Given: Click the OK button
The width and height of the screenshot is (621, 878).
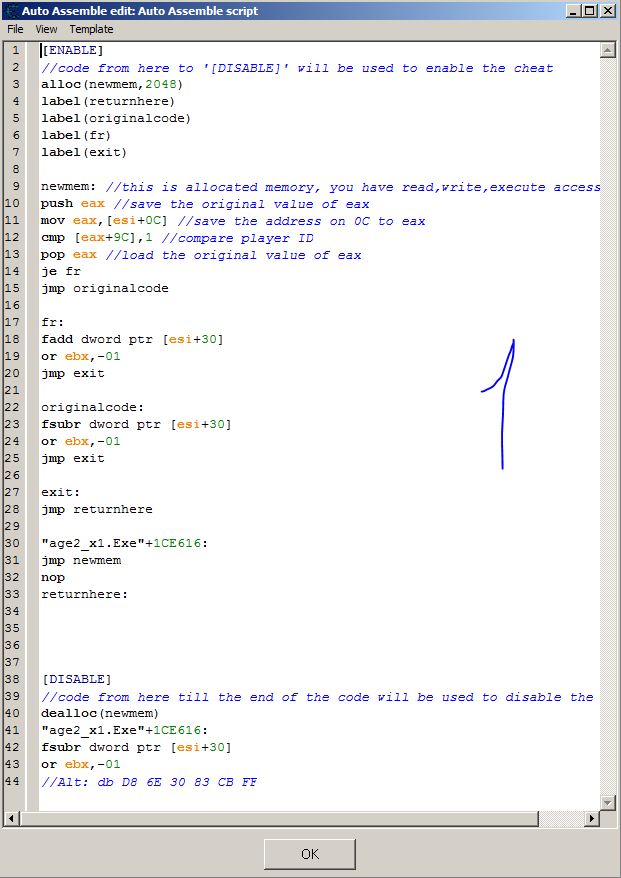Looking at the screenshot, I should tap(310, 854).
